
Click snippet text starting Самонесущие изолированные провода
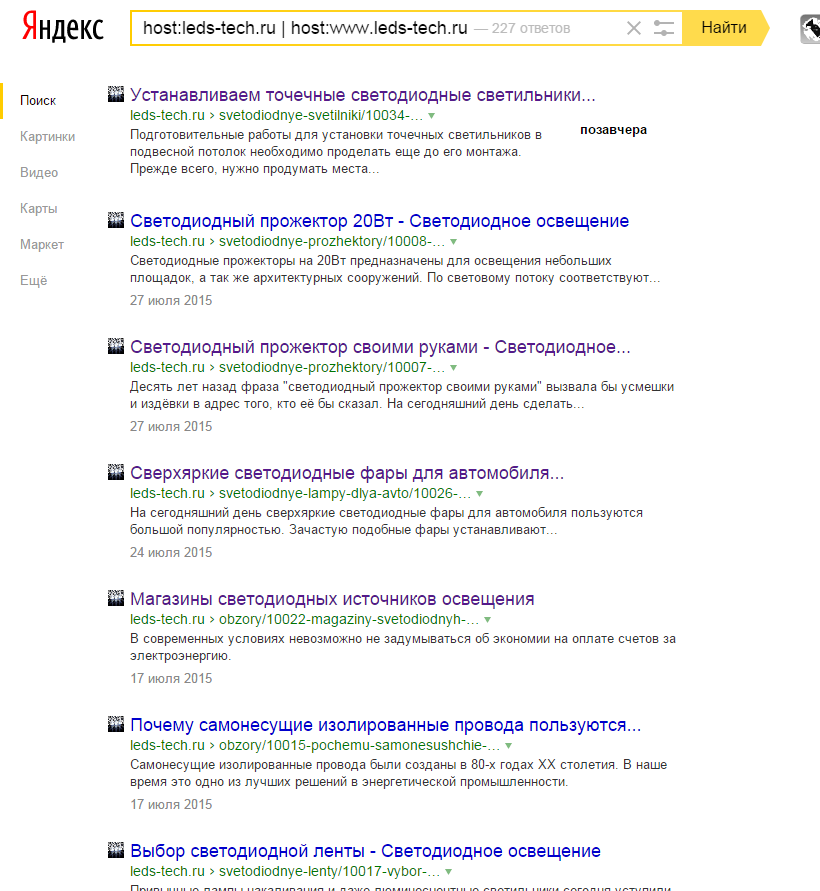(x=398, y=773)
